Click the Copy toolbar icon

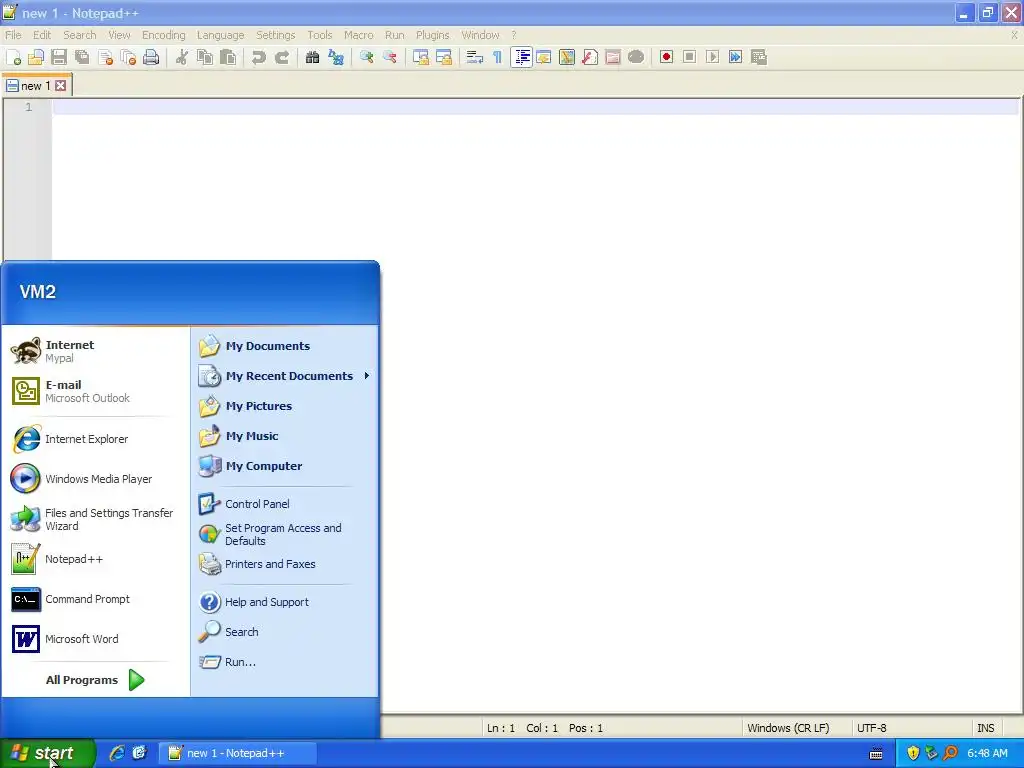(205, 57)
